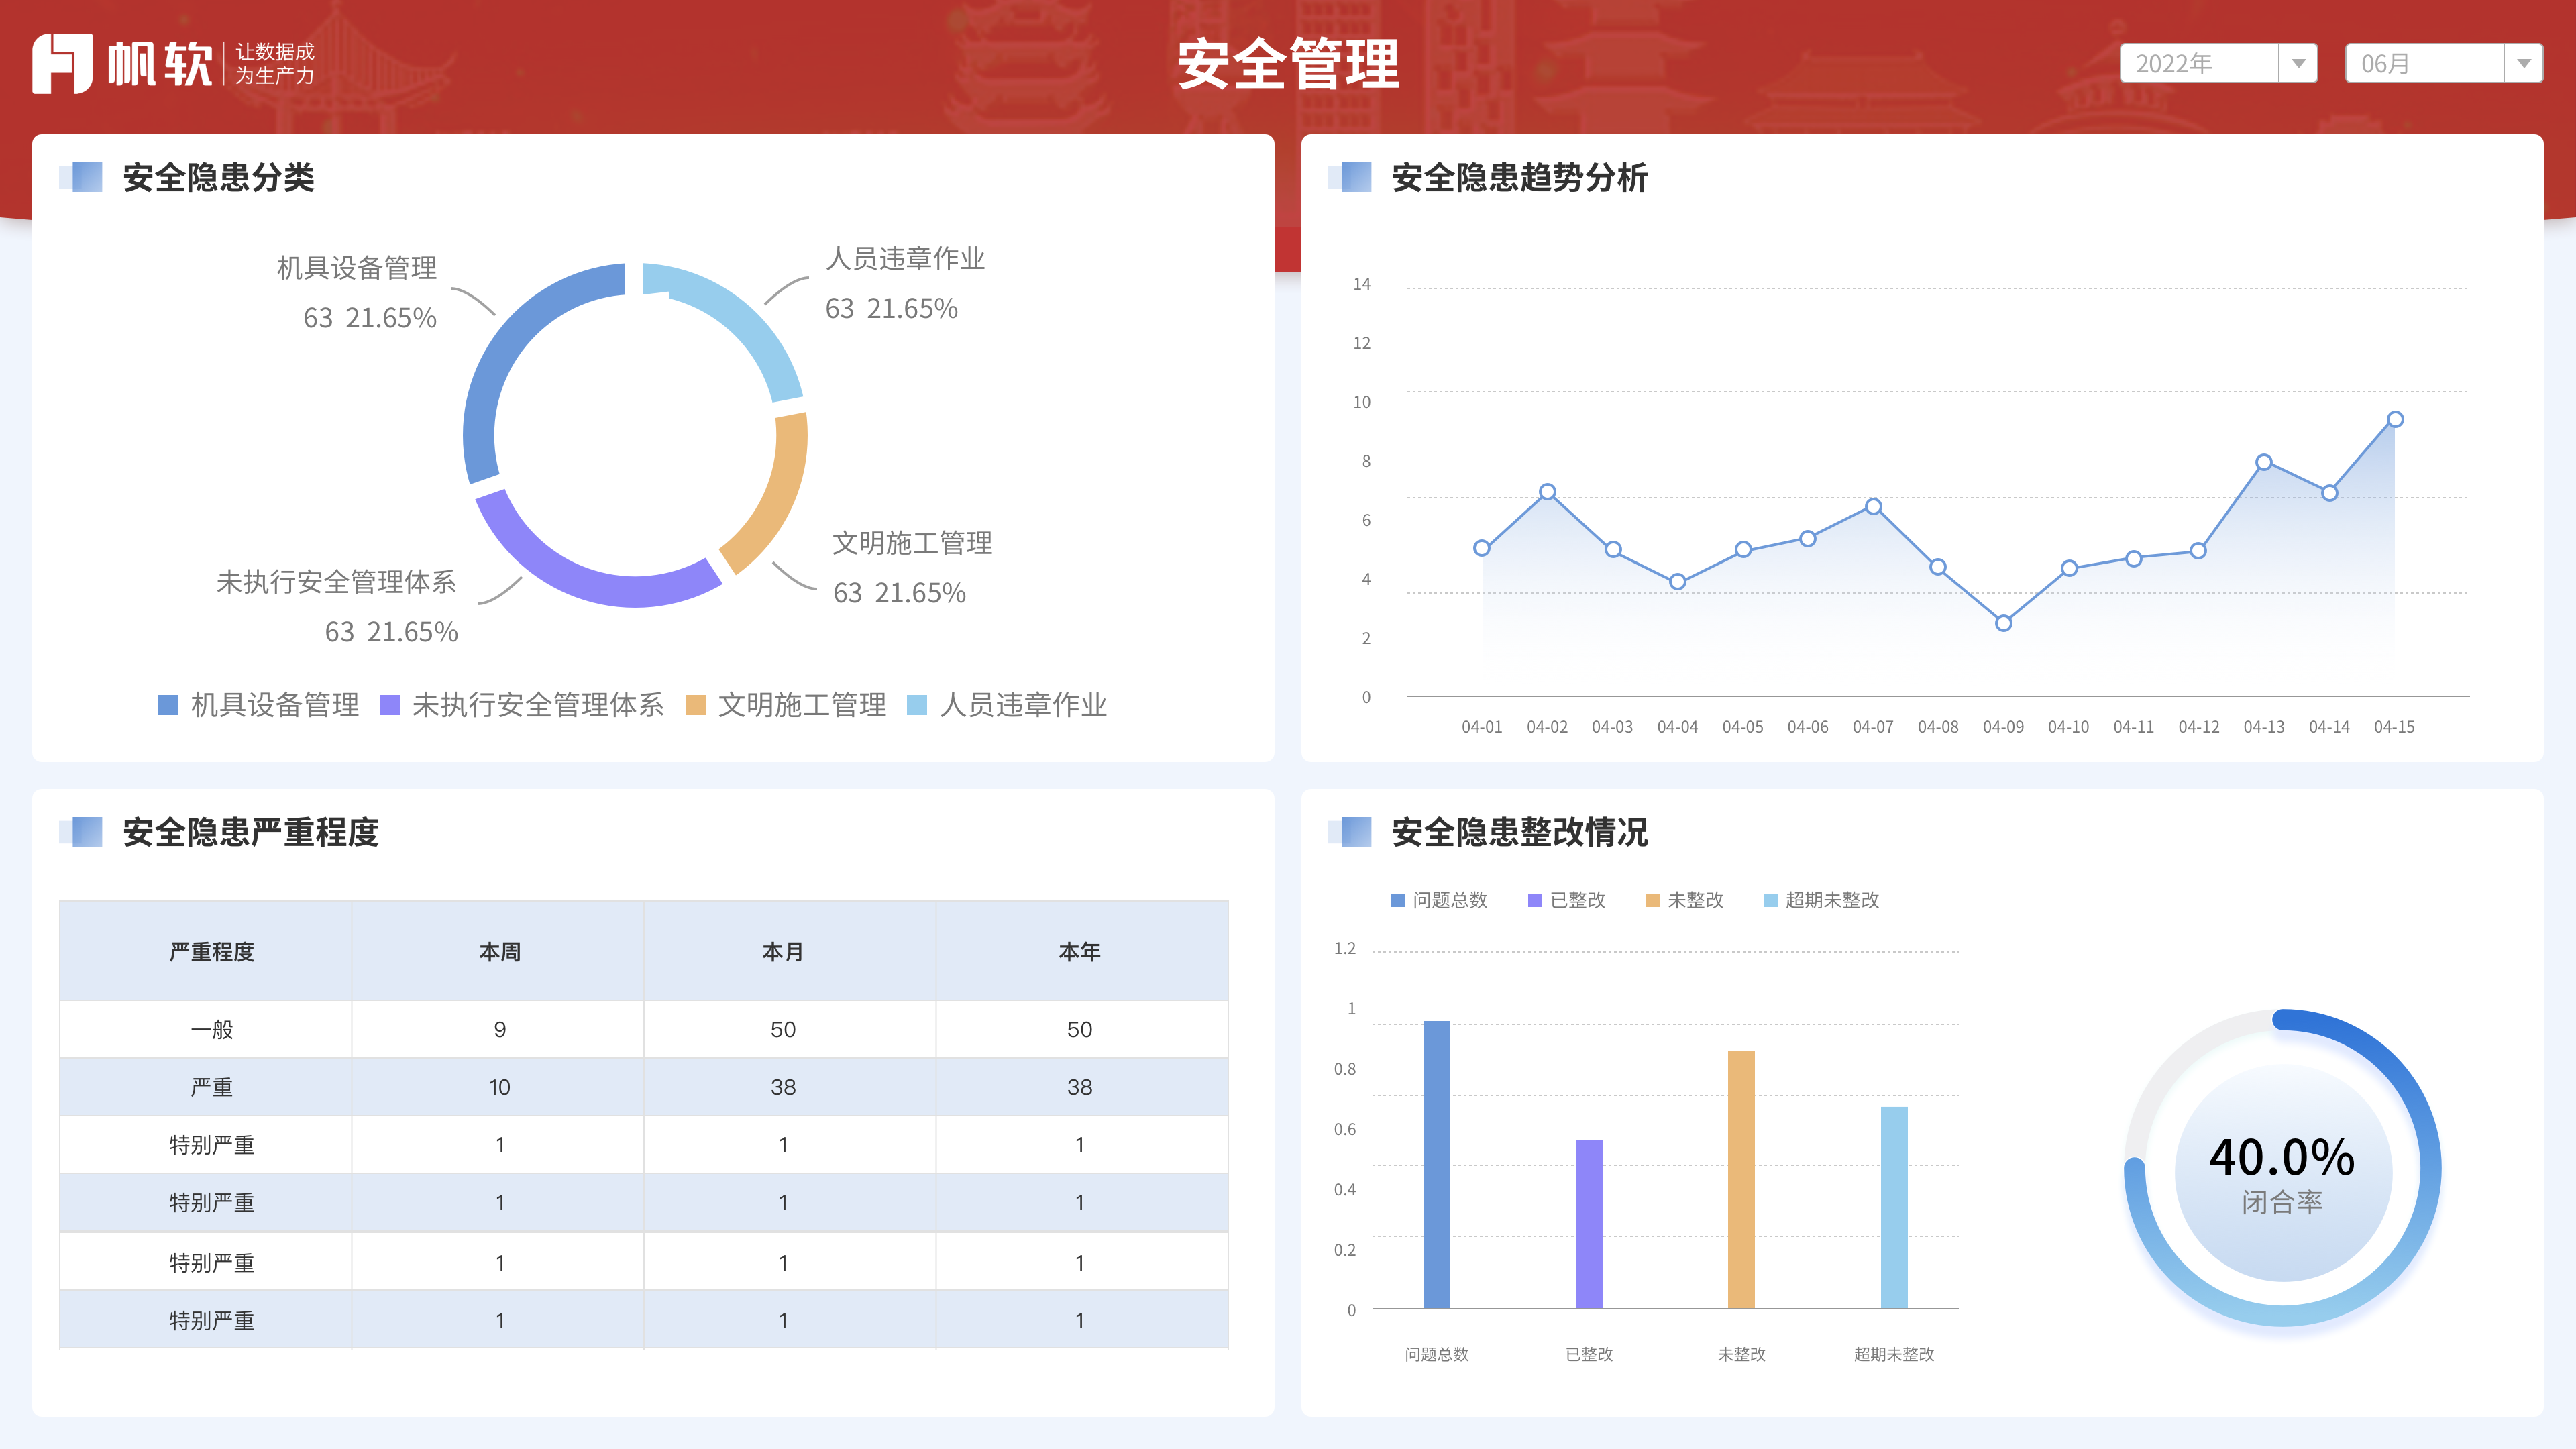Select the 一般 row label
Screen dimensions: 2576x1449
point(211,1029)
